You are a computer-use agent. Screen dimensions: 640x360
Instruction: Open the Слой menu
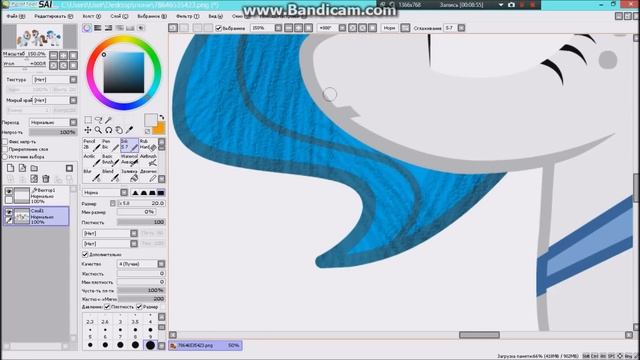pyautogui.click(x=119, y=16)
